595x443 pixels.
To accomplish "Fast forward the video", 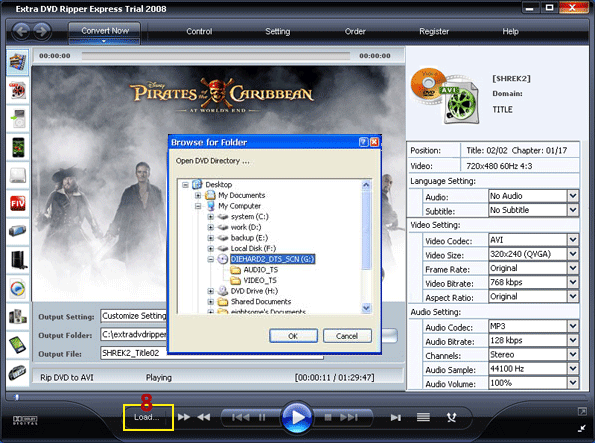I will (184, 417).
